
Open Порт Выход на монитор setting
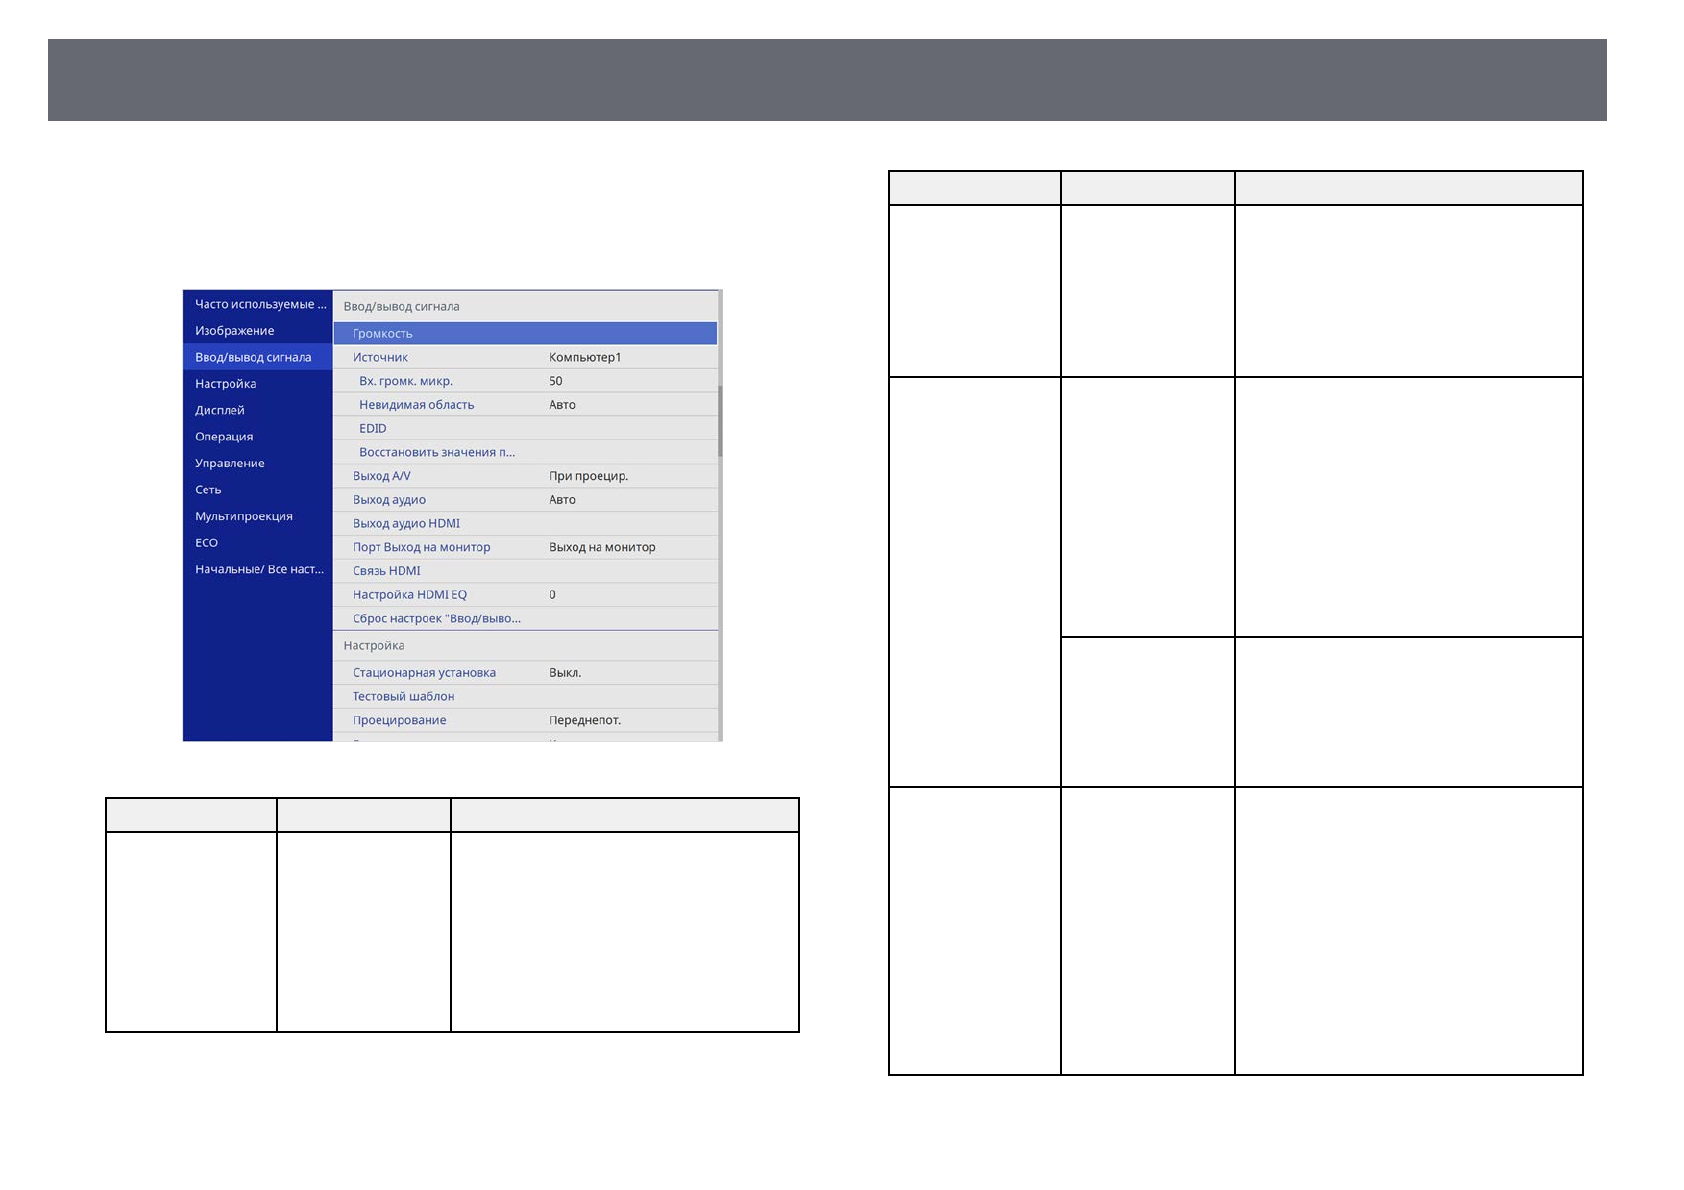pyautogui.click(x=525, y=547)
